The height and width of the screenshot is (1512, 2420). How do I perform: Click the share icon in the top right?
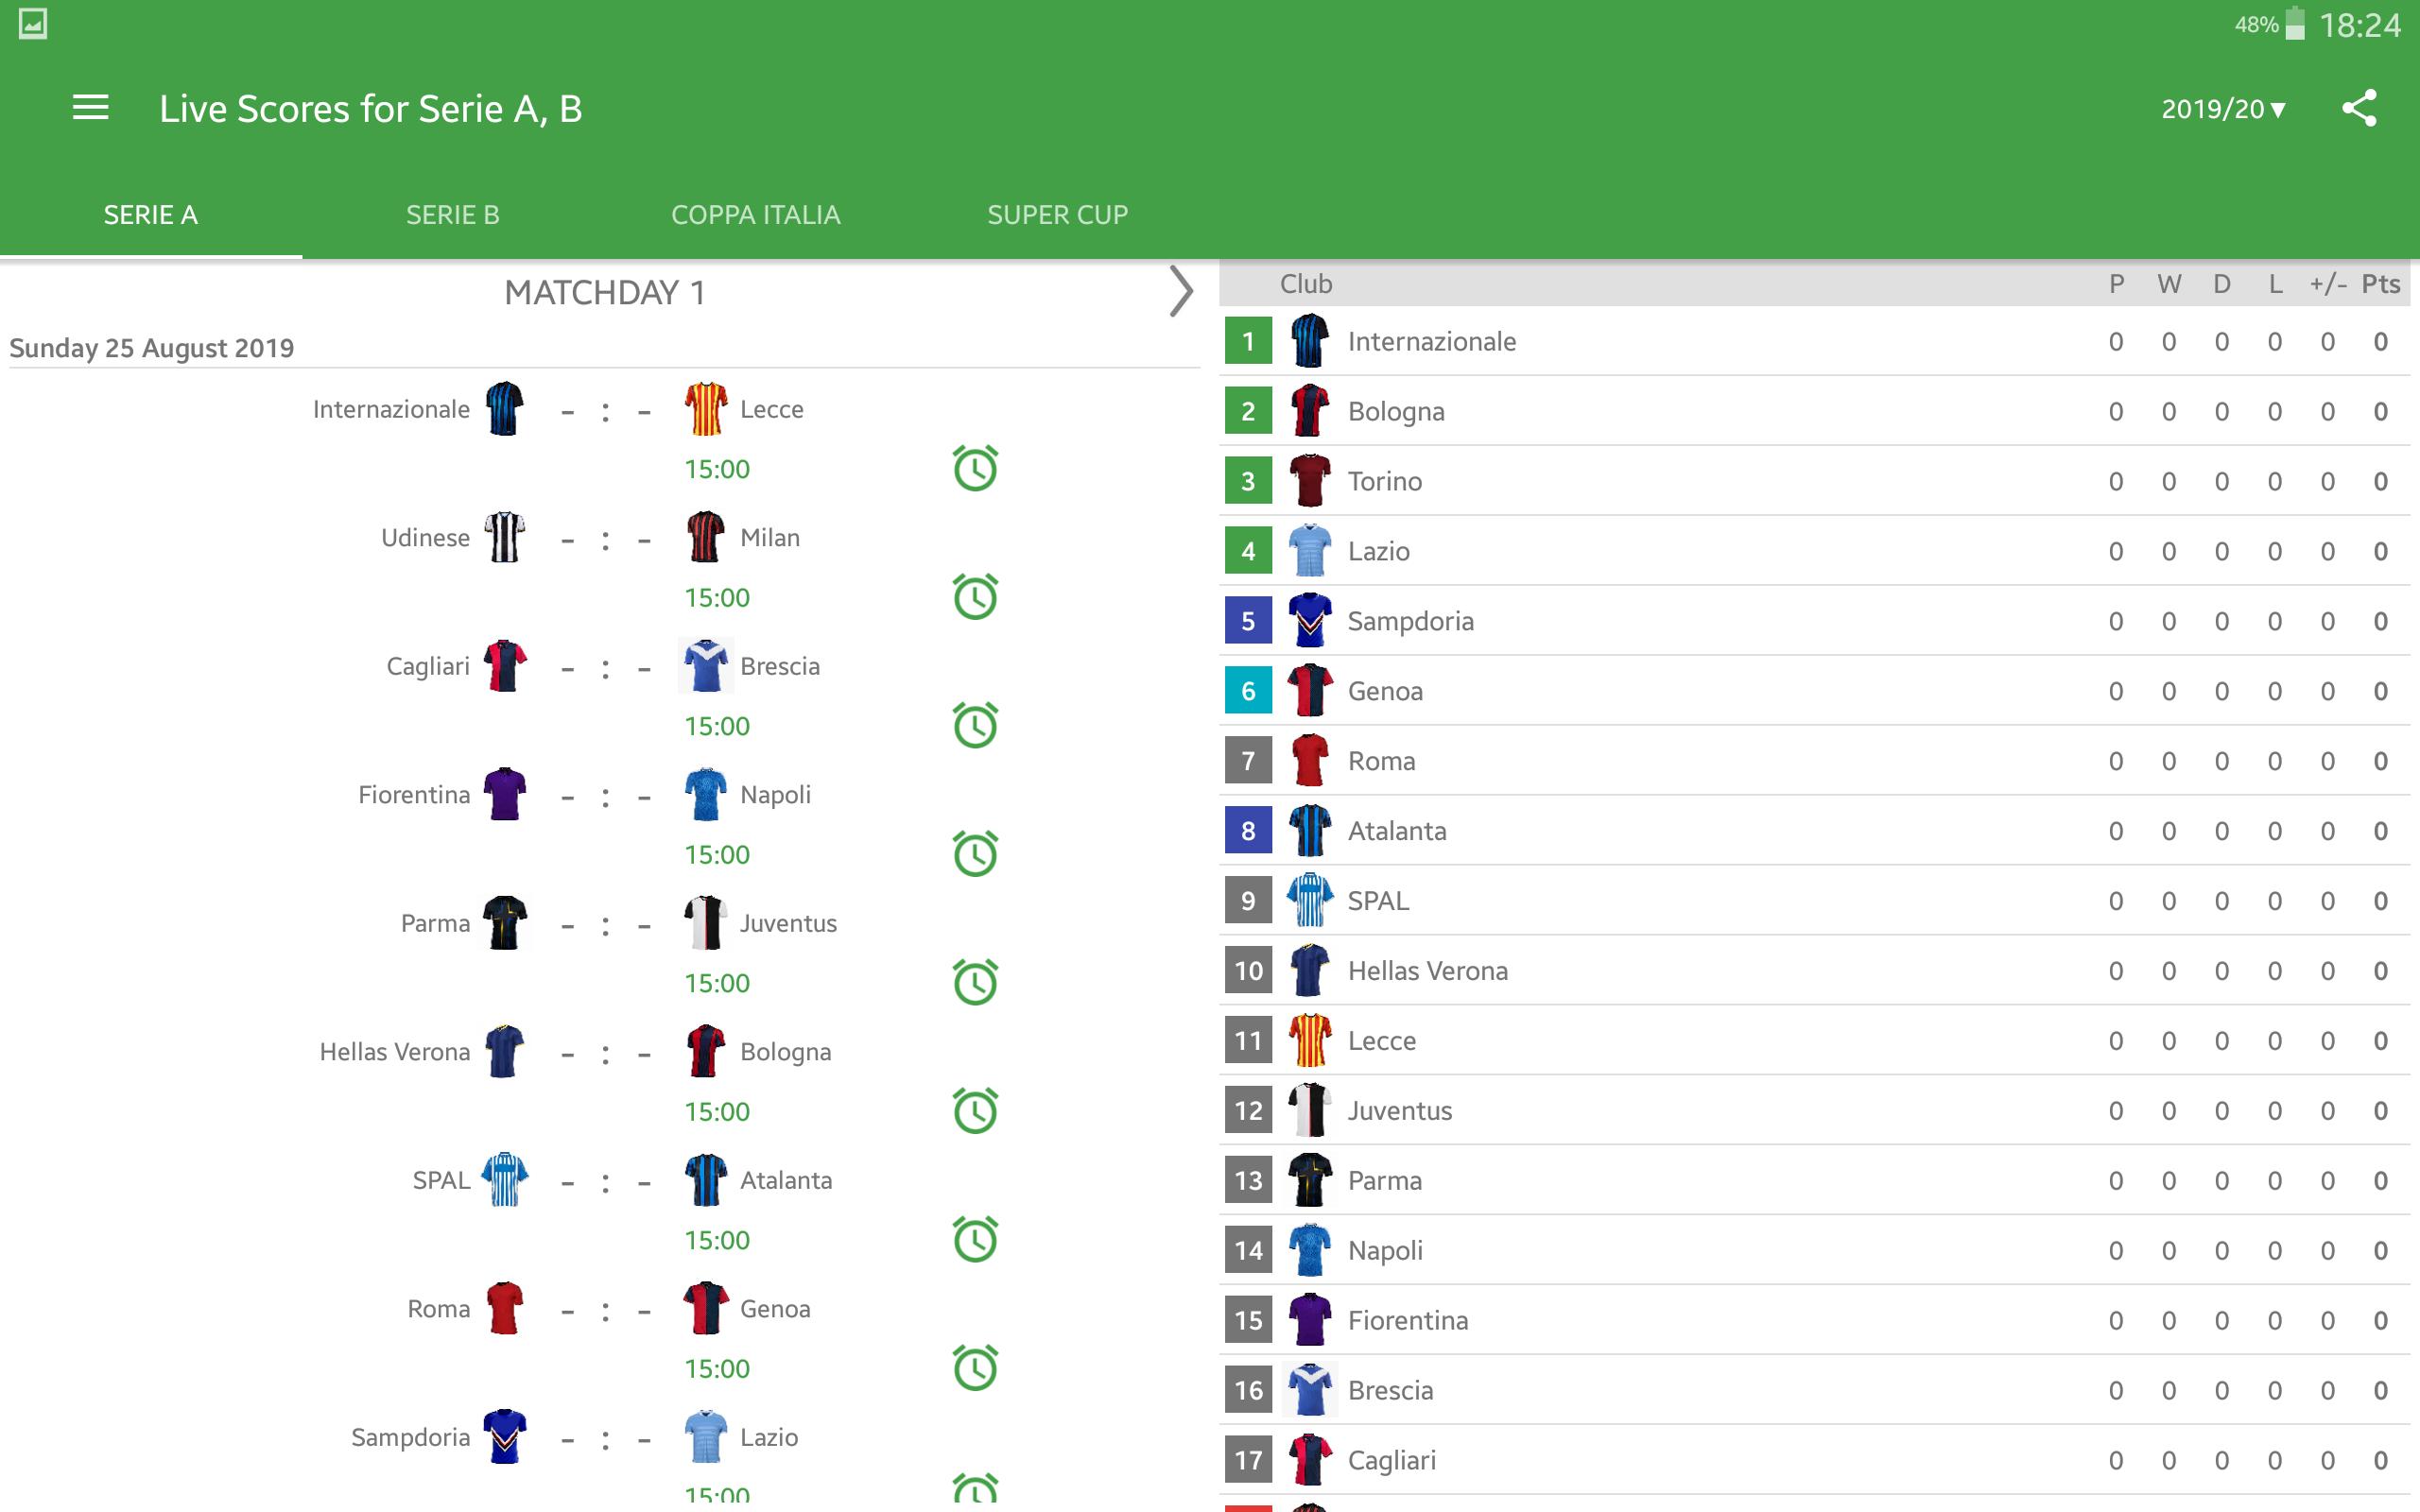[x=2360, y=106]
